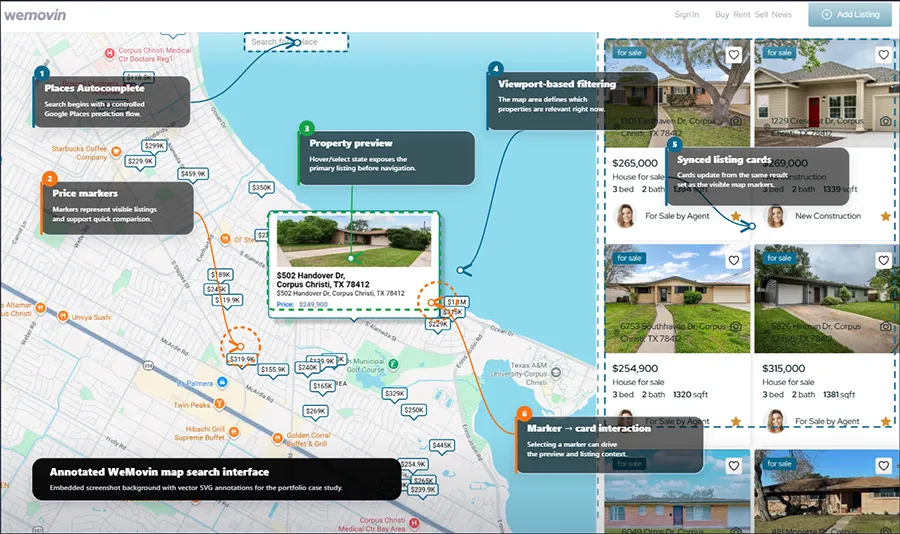Screen dimensions: 900x534
Task: Open the Sign In link
Action: (686, 14)
